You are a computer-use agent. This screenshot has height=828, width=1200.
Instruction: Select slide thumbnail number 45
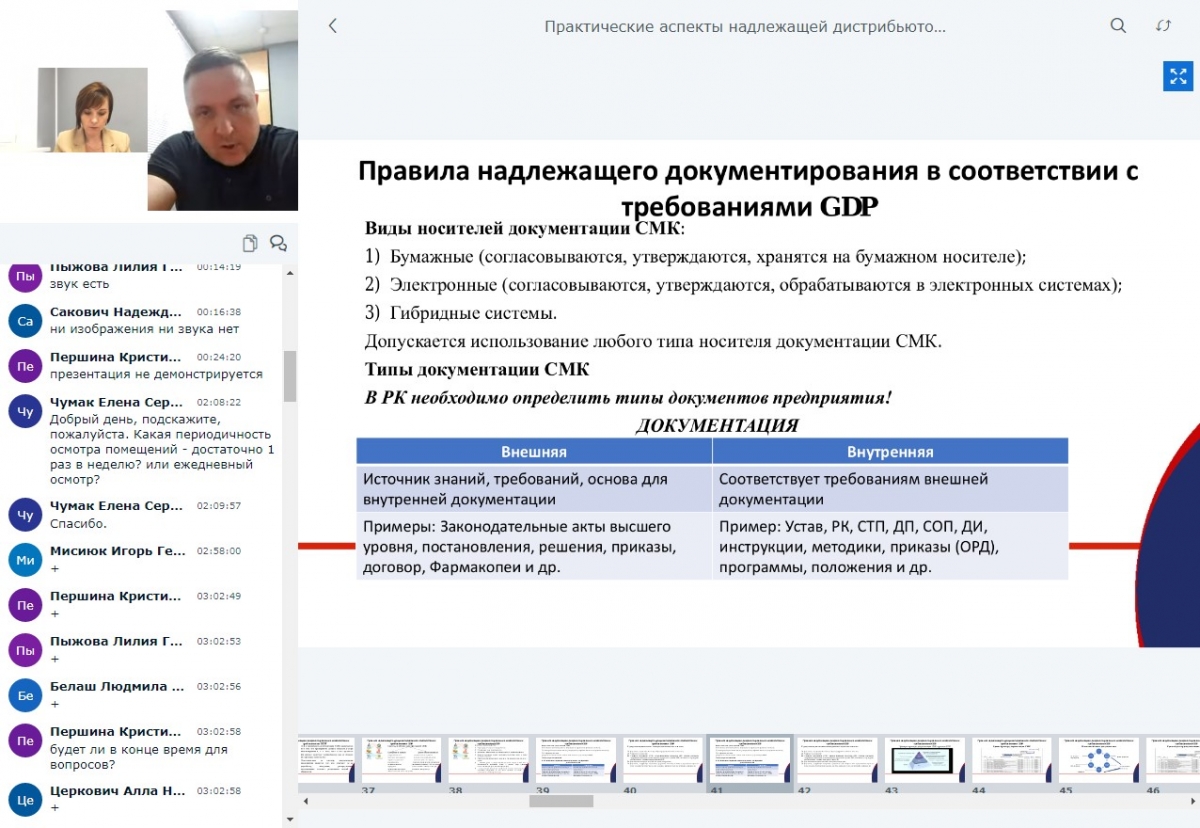[1099, 761]
